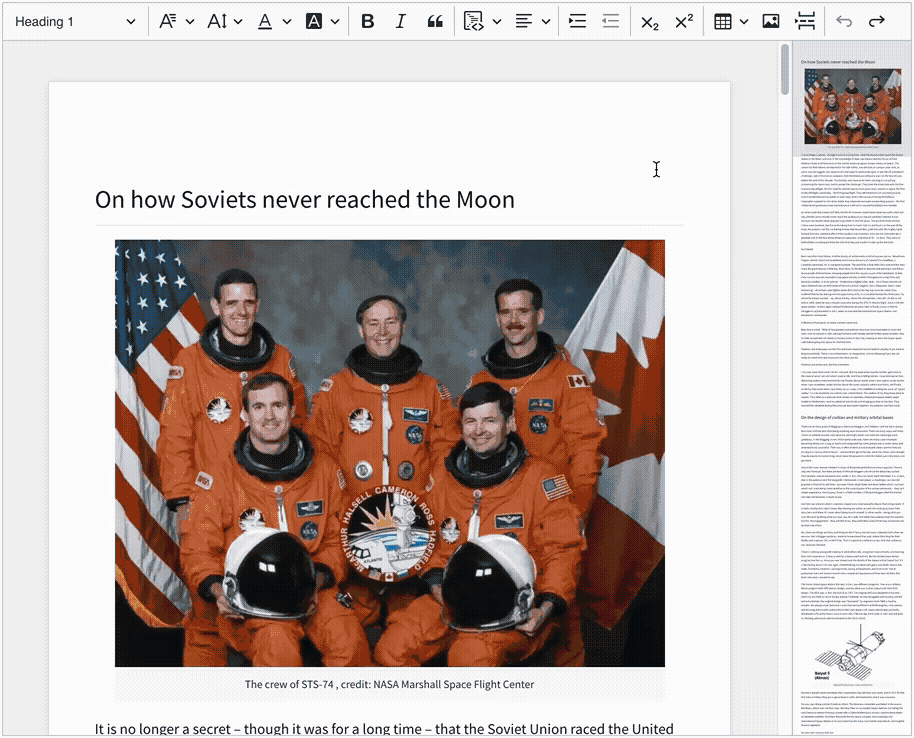The width and height of the screenshot is (914, 738).
Task: Toggle bold formatting
Action: 367,22
